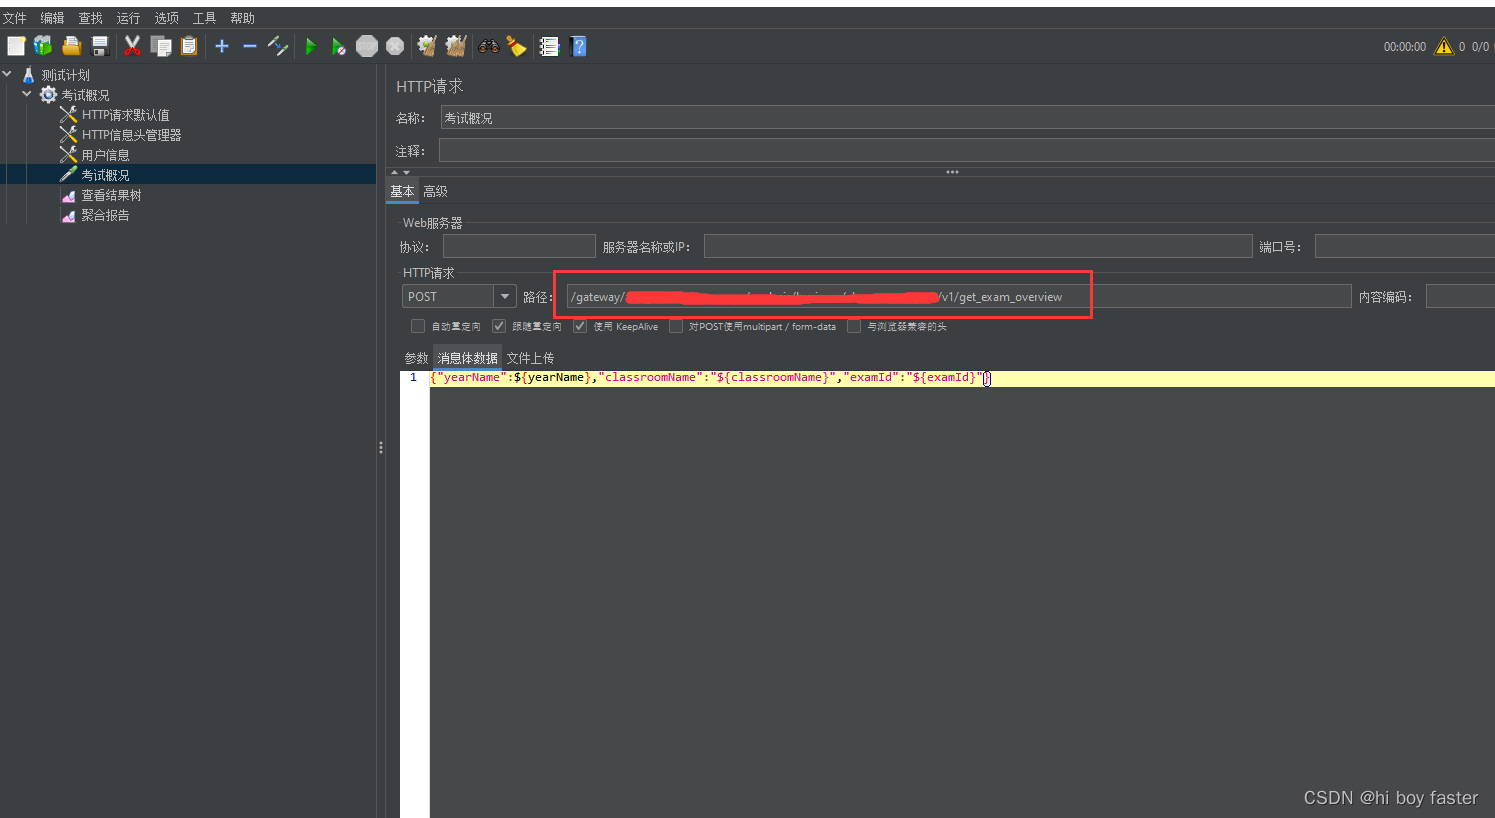Enable multipart / form-data for POST checkbox
1495x818 pixels.
[676, 326]
